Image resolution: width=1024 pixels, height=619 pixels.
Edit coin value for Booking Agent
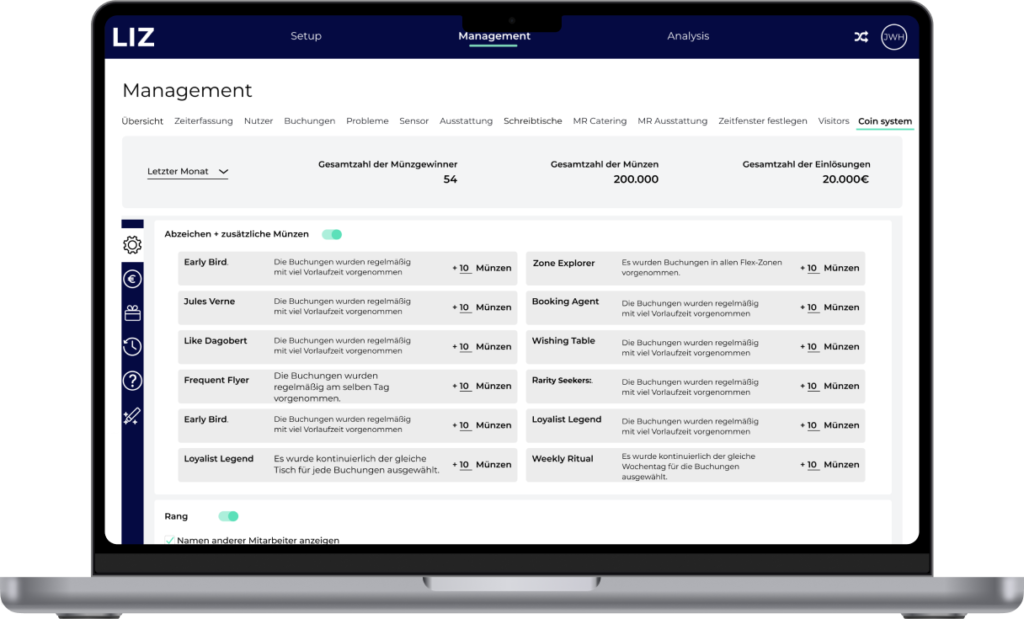pos(812,308)
